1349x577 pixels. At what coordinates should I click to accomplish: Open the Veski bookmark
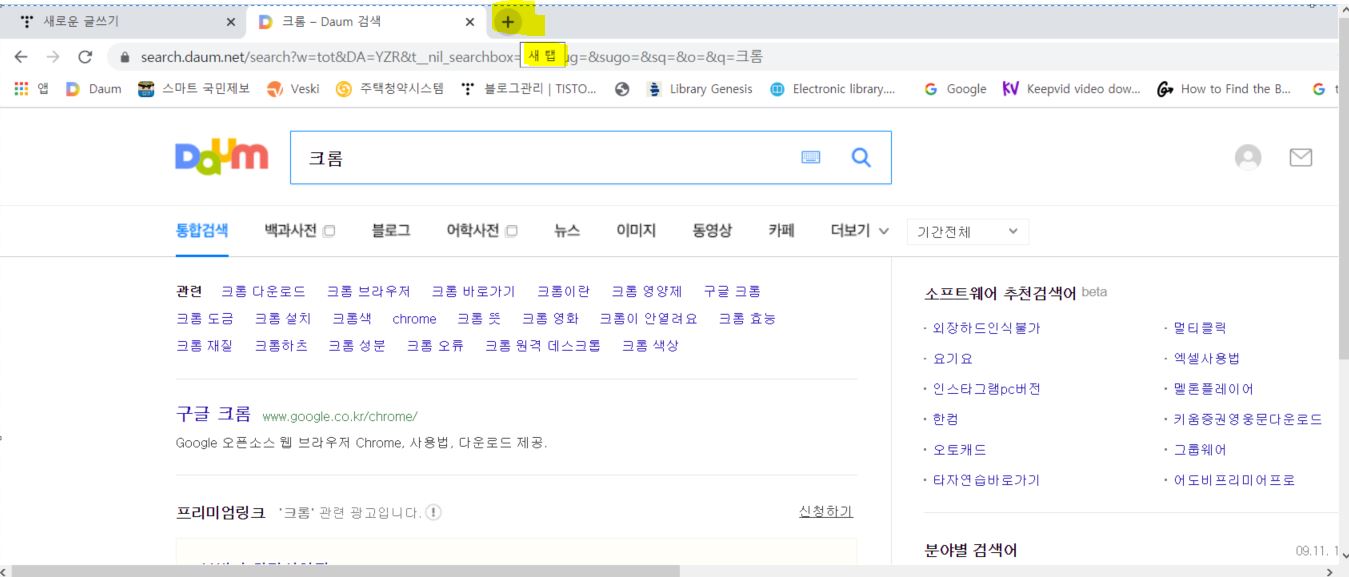(x=293, y=89)
